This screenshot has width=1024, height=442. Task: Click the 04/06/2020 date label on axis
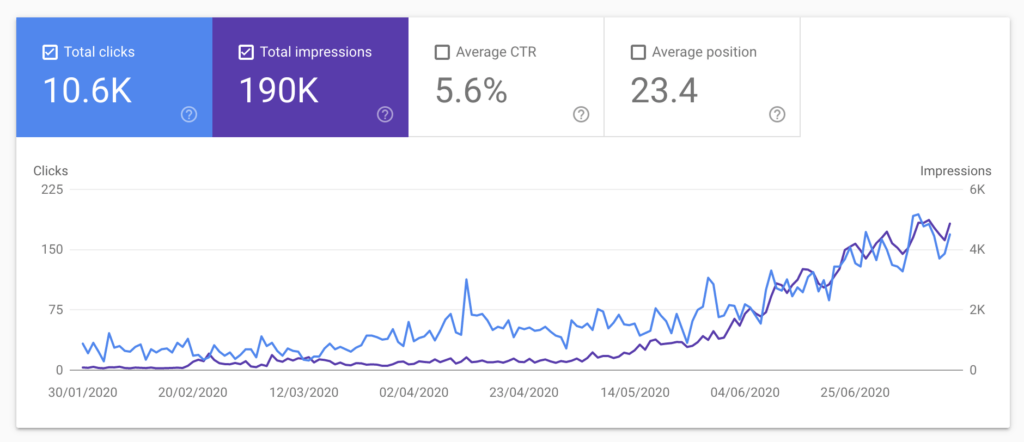click(x=745, y=393)
